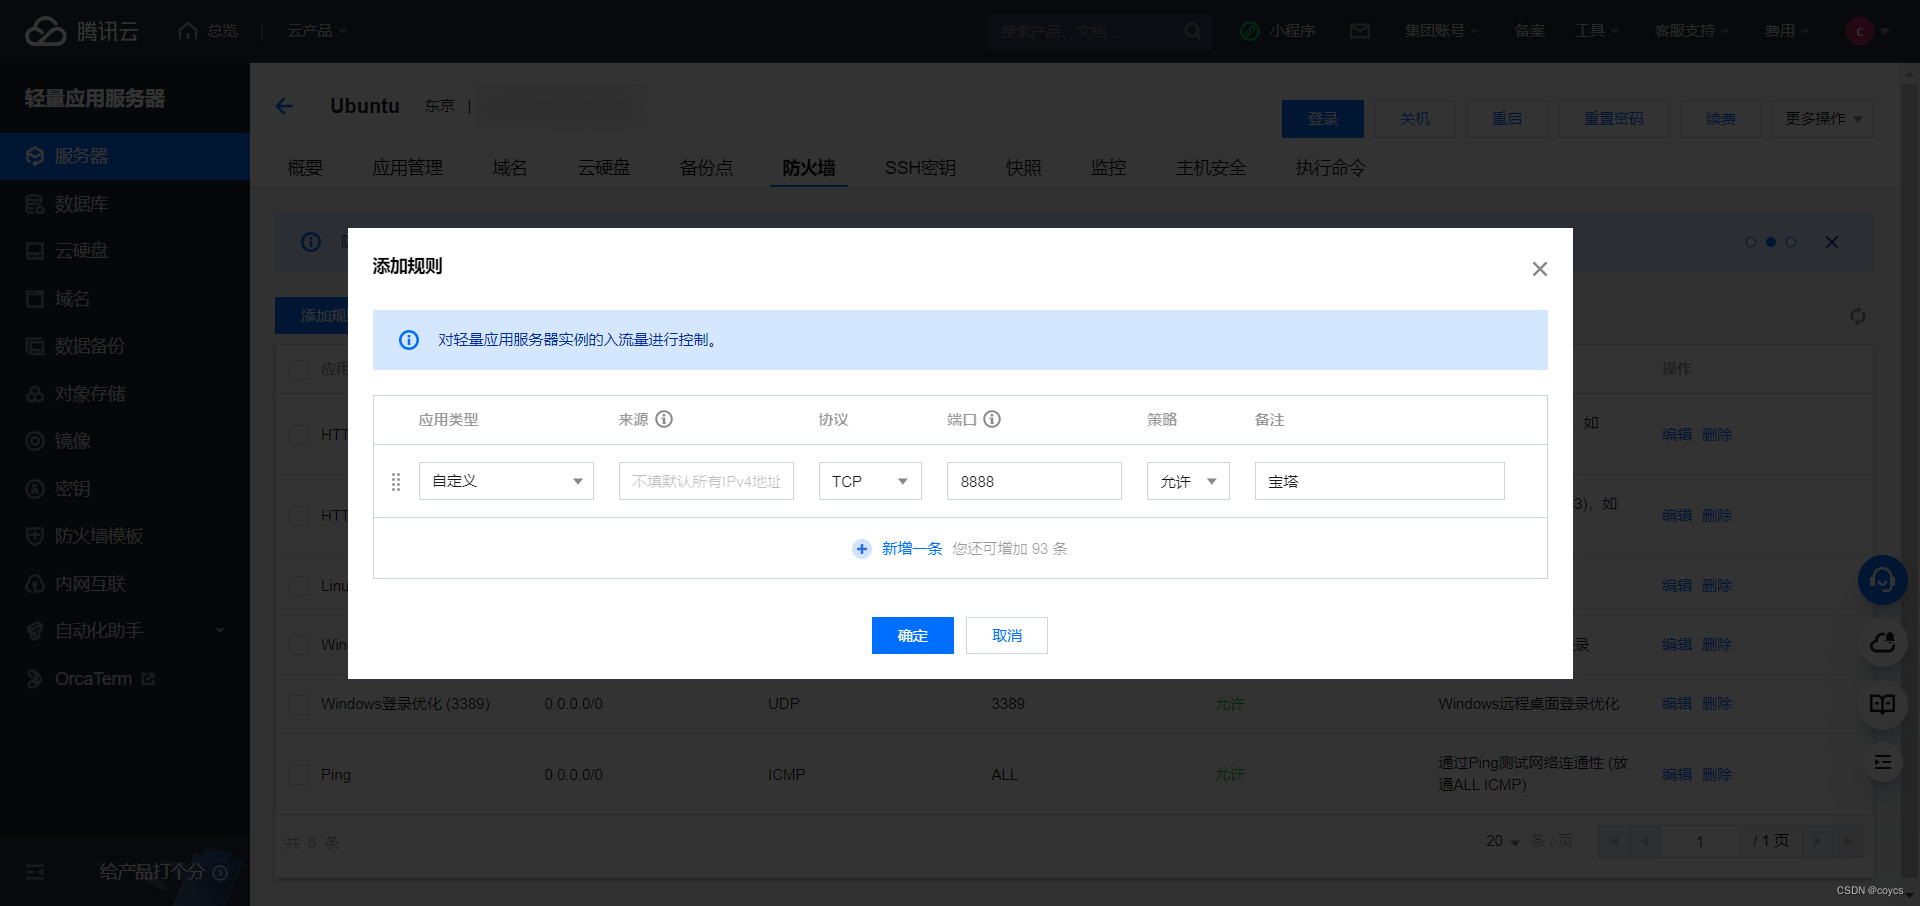The image size is (1920, 906).
Task: Expand the 云产品 menu
Action: tap(317, 31)
